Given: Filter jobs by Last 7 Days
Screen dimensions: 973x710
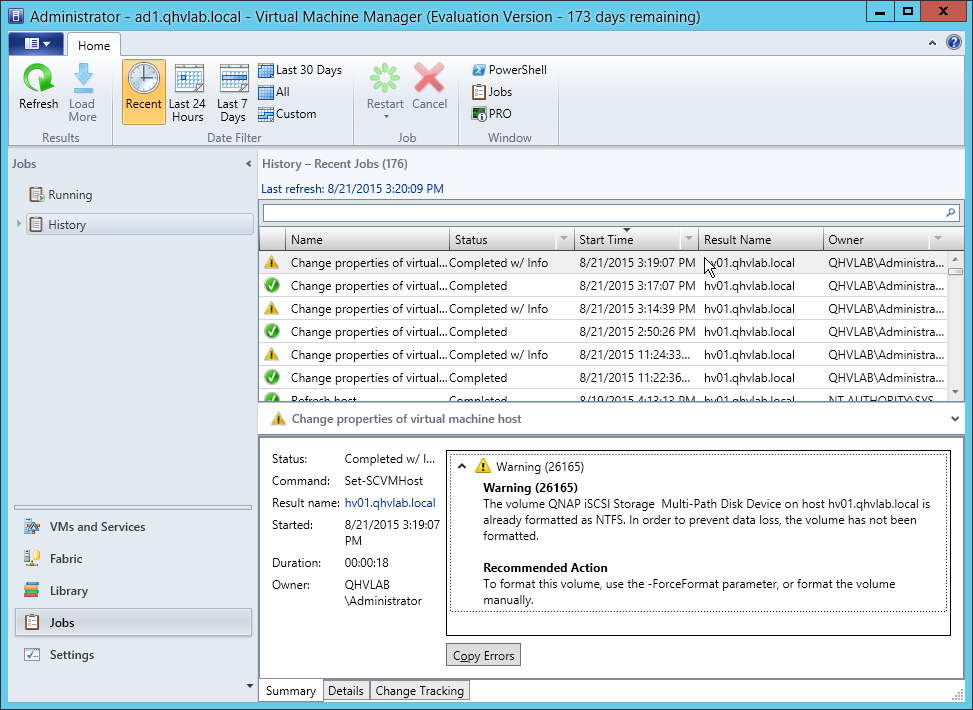Looking at the screenshot, I should [x=232, y=91].
